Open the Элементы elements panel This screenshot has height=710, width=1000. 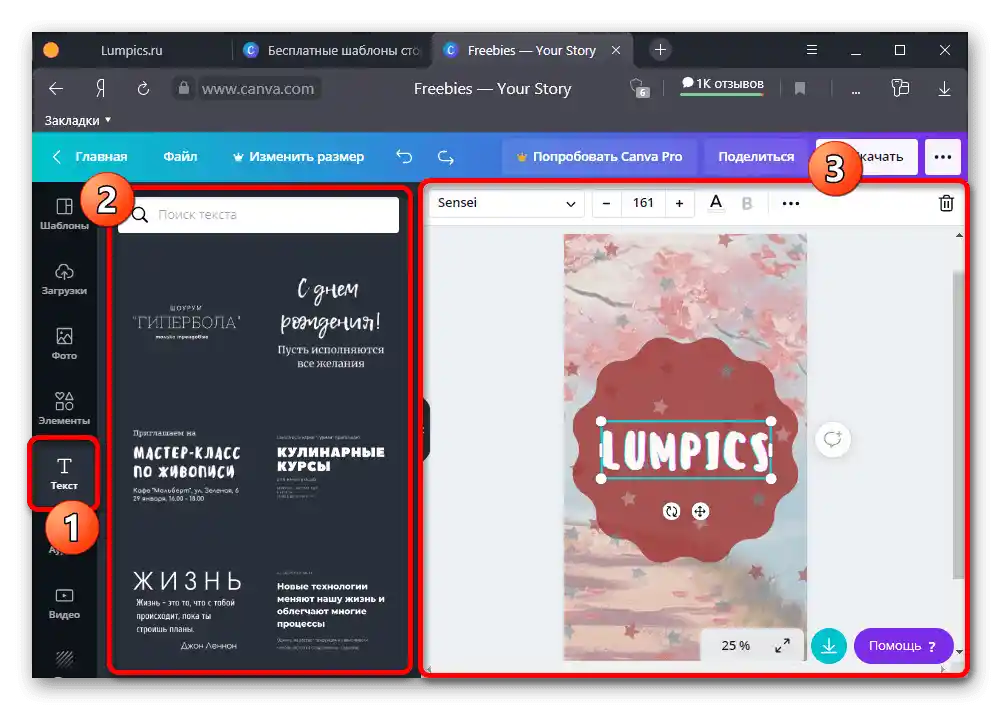click(64, 409)
